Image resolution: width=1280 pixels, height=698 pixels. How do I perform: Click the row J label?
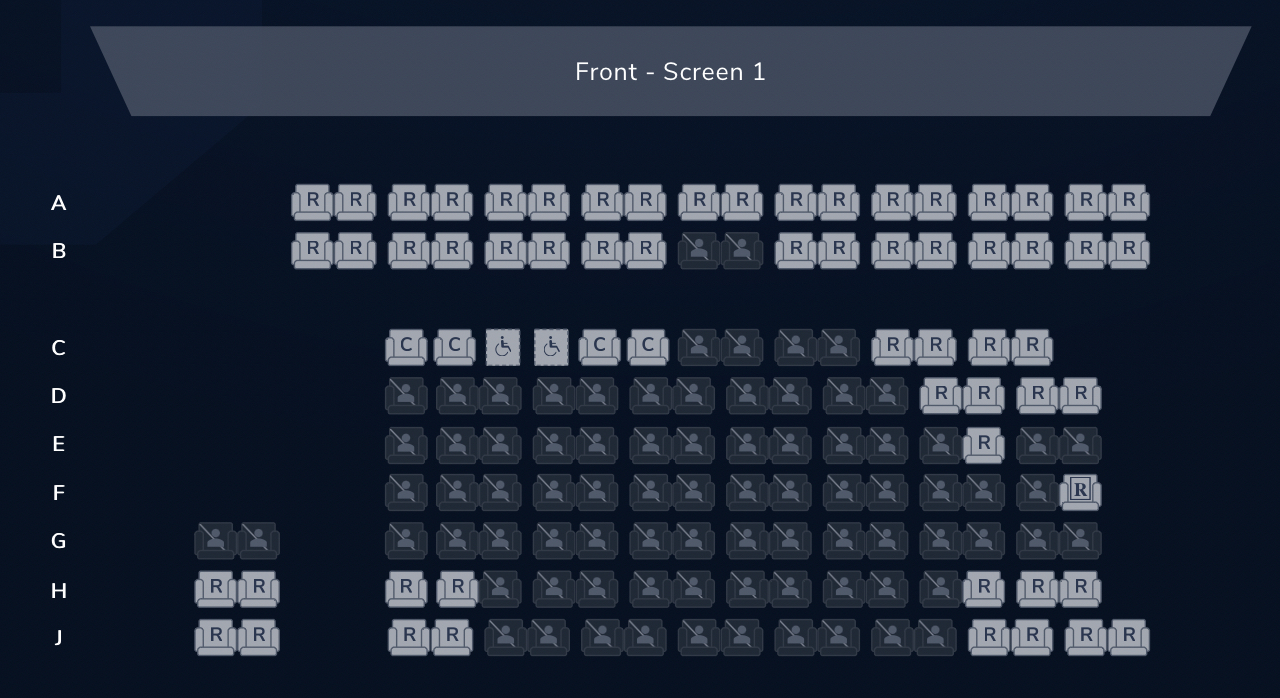click(x=58, y=637)
